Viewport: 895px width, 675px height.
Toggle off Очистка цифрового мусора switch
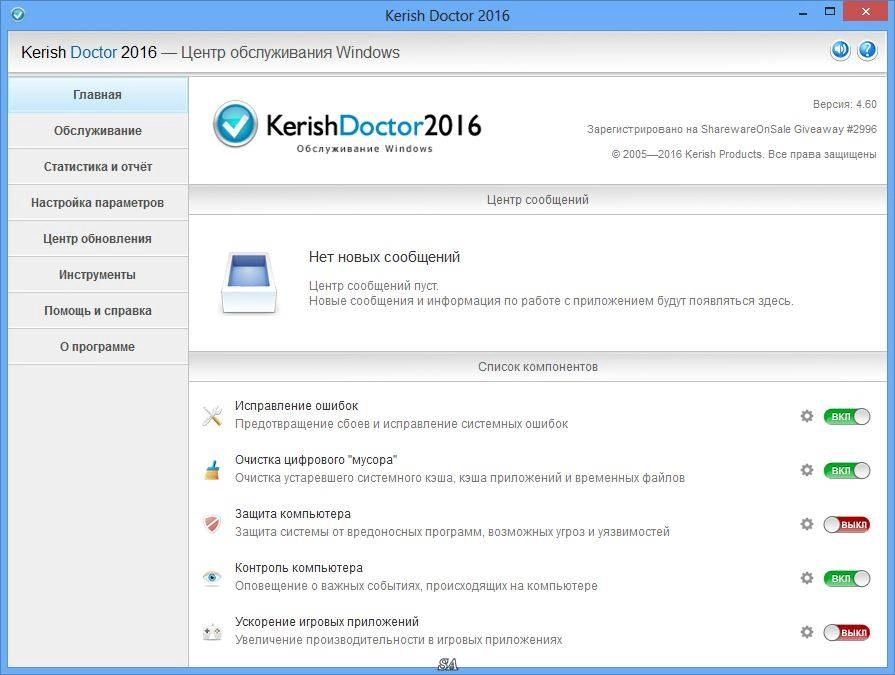click(846, 471)
